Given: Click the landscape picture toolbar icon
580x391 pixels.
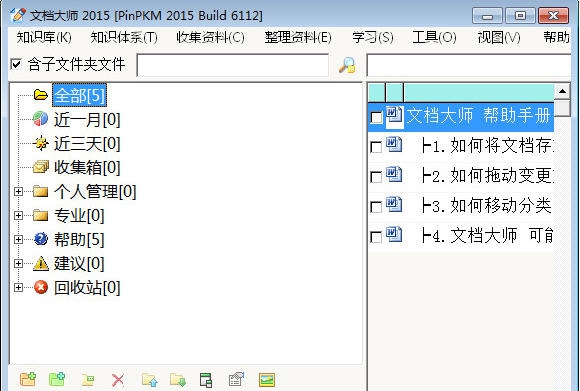Looking at the screenshot, I should pyautogui.click(x=267, y=380).
